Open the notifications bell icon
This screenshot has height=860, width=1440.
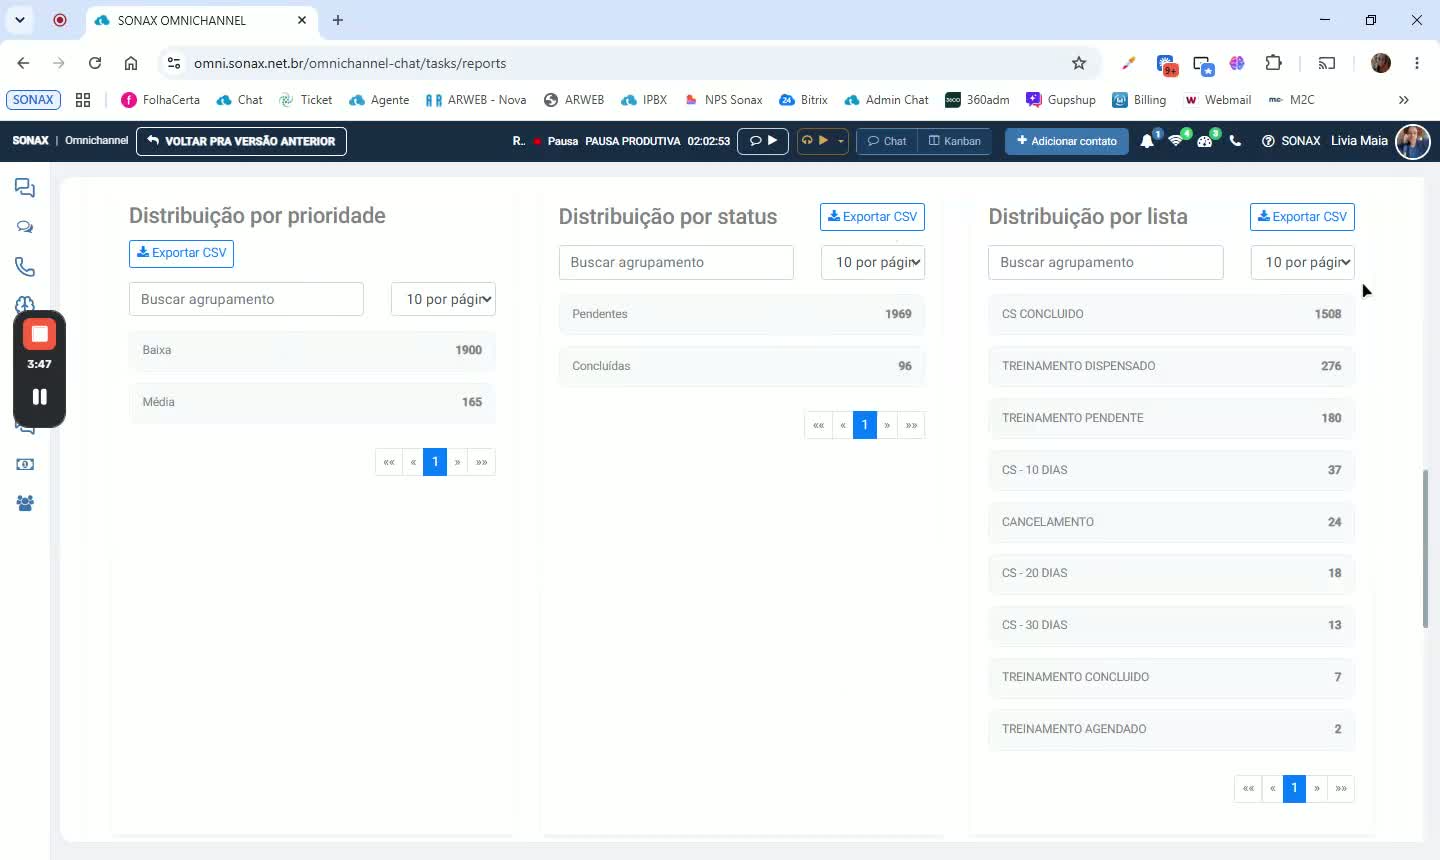1147,141
